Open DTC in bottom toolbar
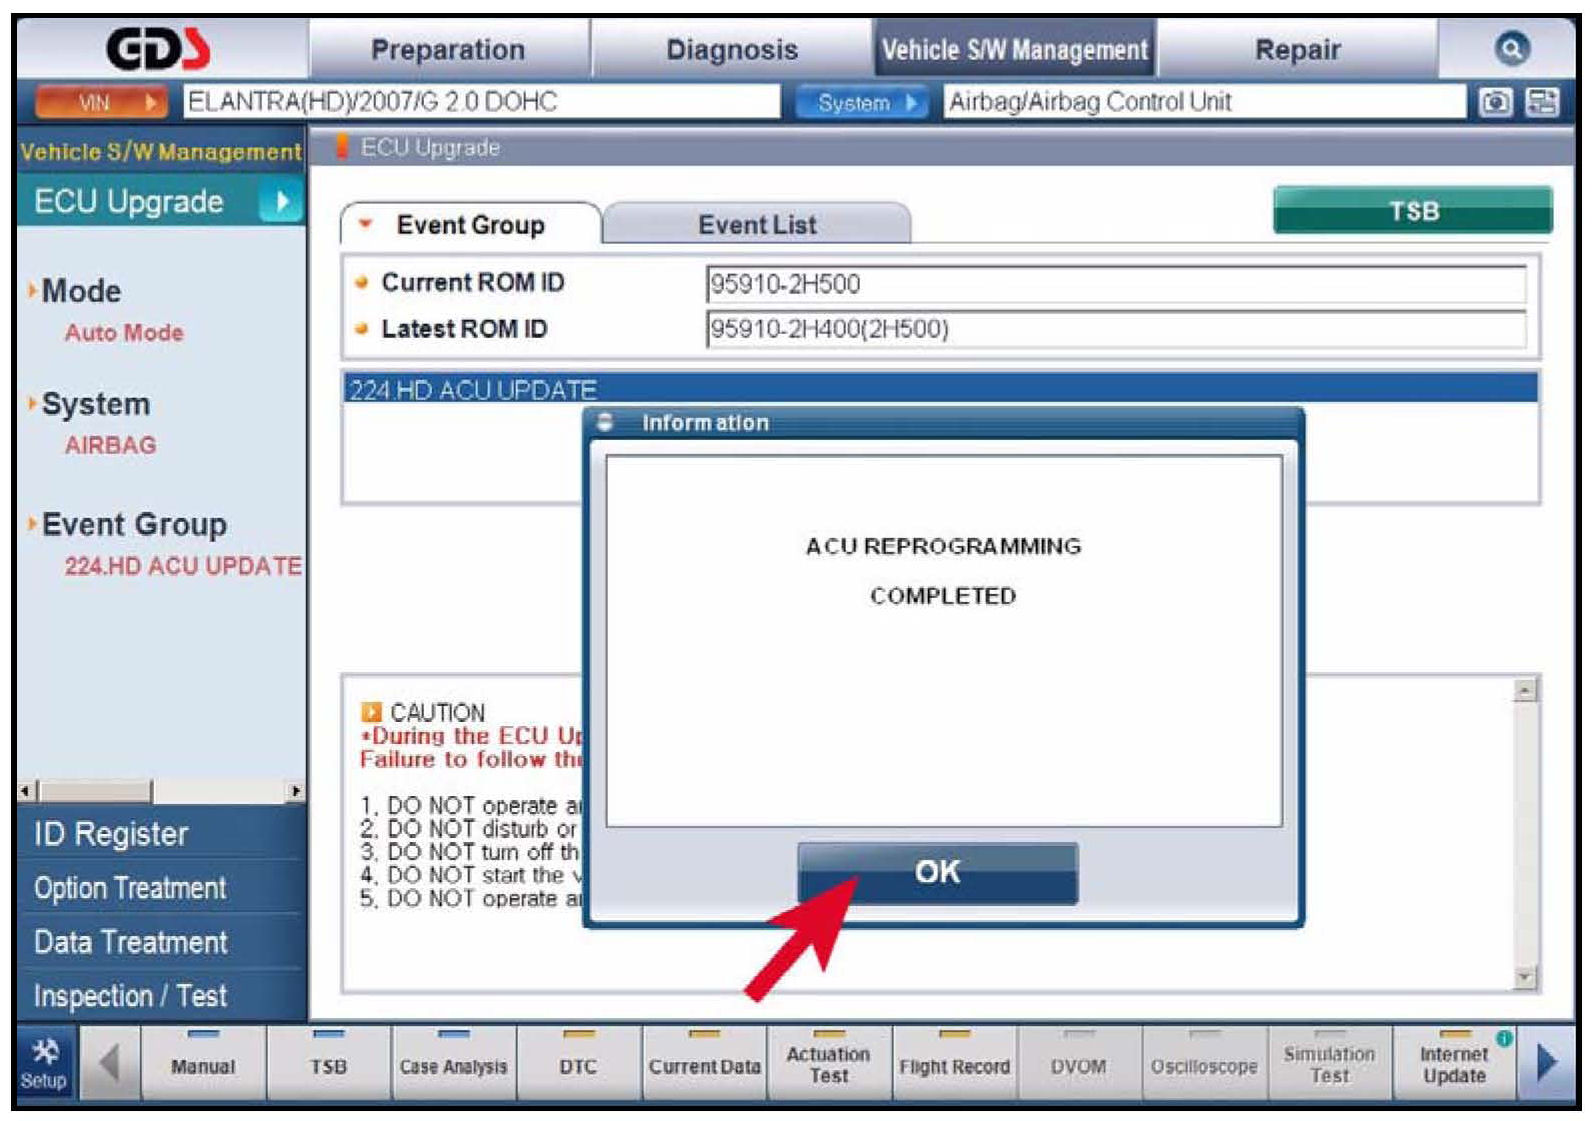The image size is (1594, 1121). pos(578,1066)
